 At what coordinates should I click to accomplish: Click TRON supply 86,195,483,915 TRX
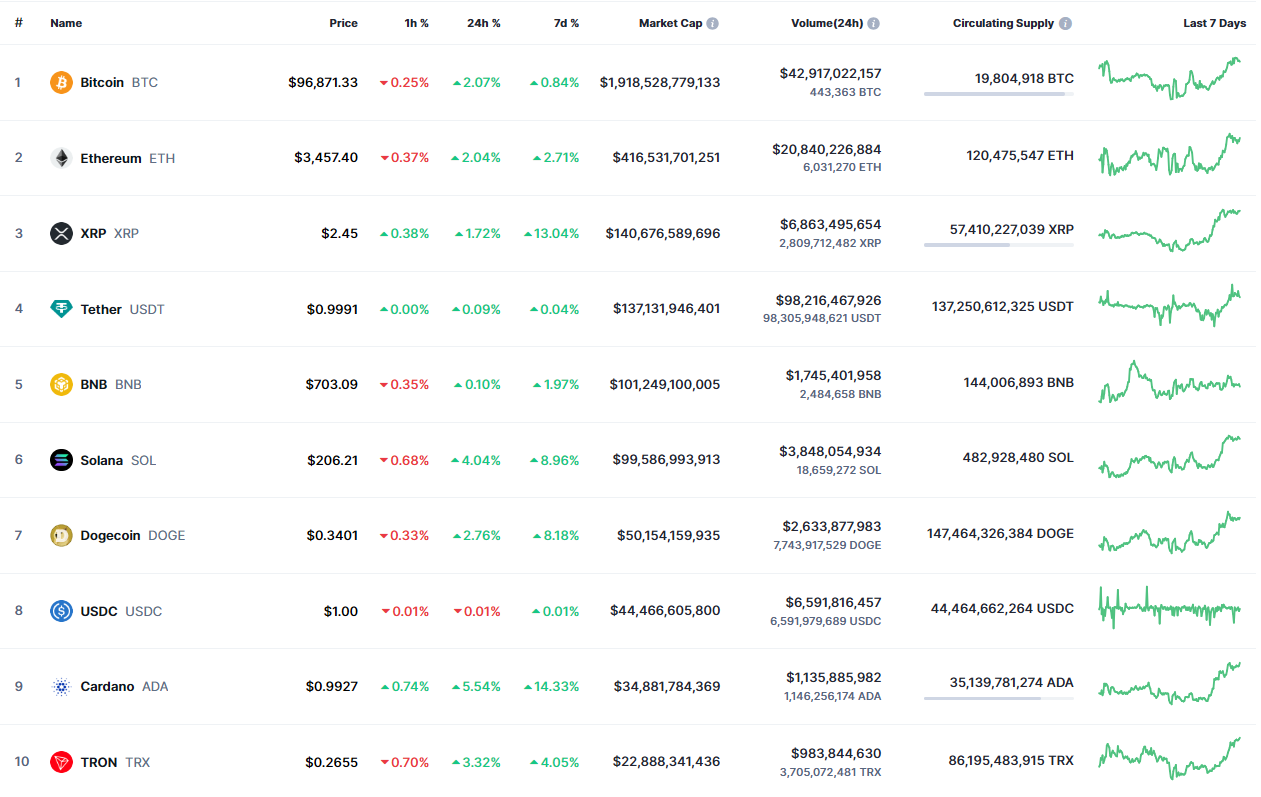point(1011,761)
